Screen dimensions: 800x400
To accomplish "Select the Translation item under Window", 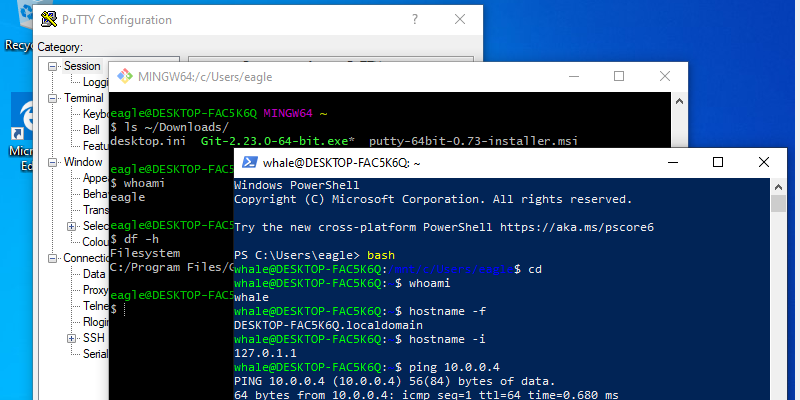I will 96,210.
